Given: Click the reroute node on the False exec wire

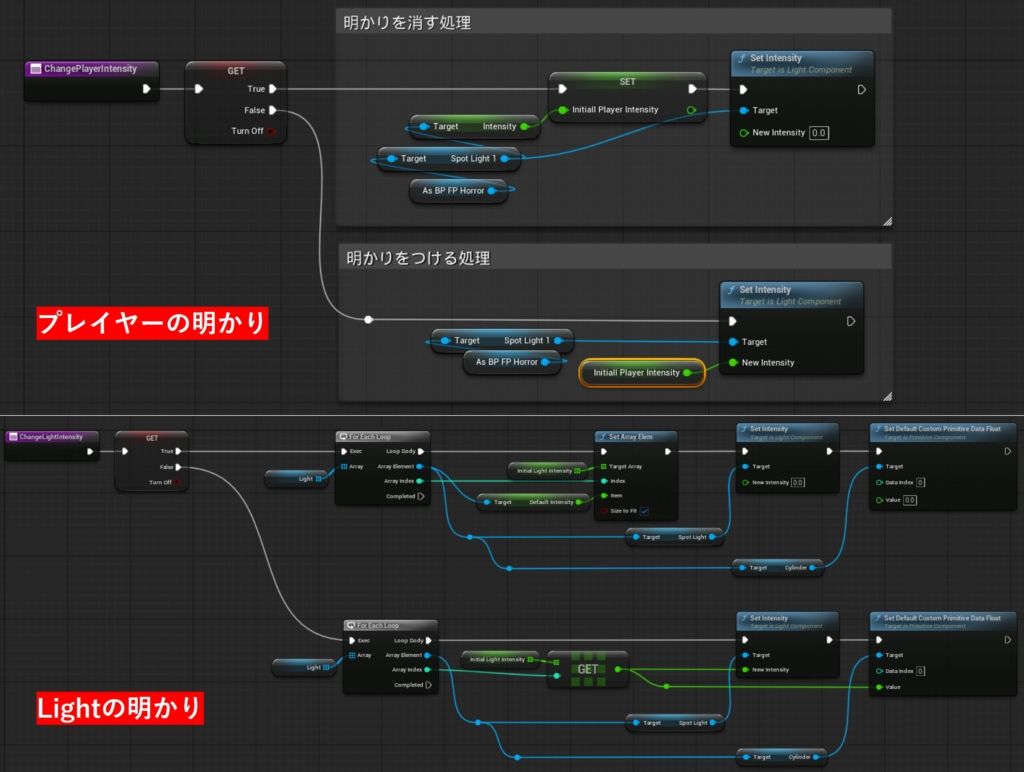Looking at the screenshot, I should coord(369,319).
